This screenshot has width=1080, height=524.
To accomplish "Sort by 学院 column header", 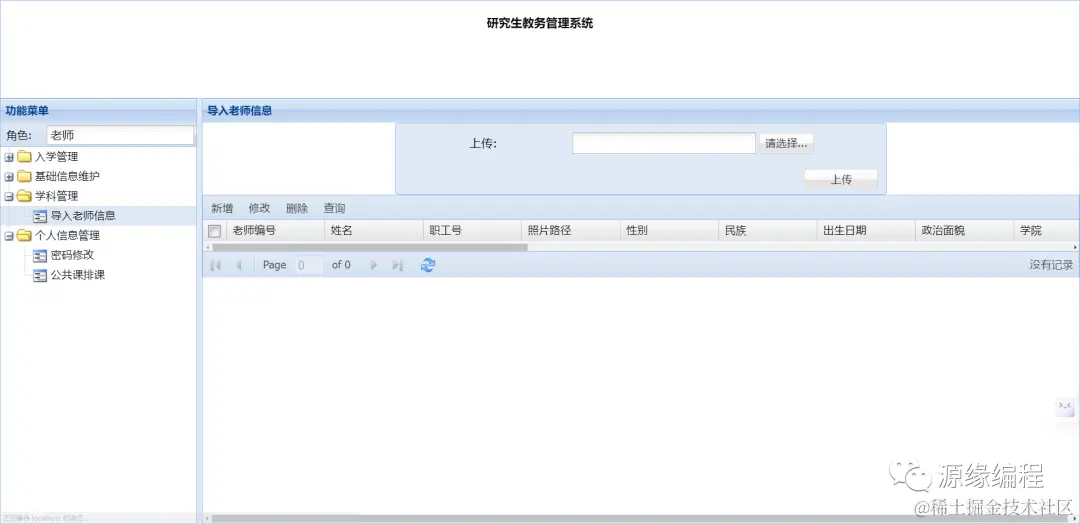I will click(x=1047, y=231).
